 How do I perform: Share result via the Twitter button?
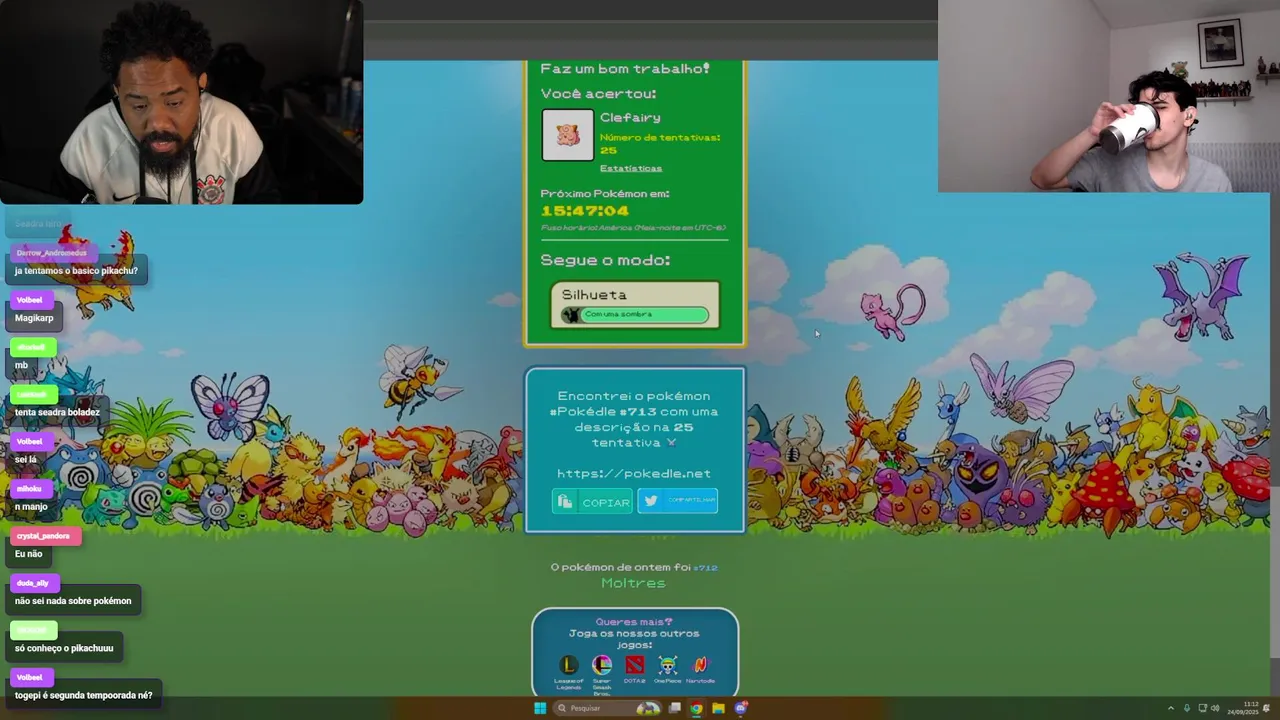point(677,501)
